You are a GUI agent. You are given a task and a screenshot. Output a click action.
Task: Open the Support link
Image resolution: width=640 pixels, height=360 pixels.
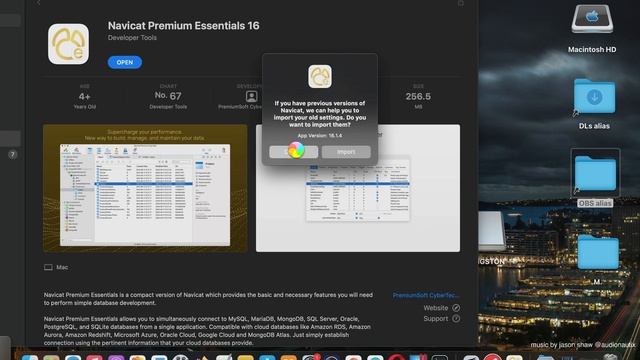pos(441,318)
